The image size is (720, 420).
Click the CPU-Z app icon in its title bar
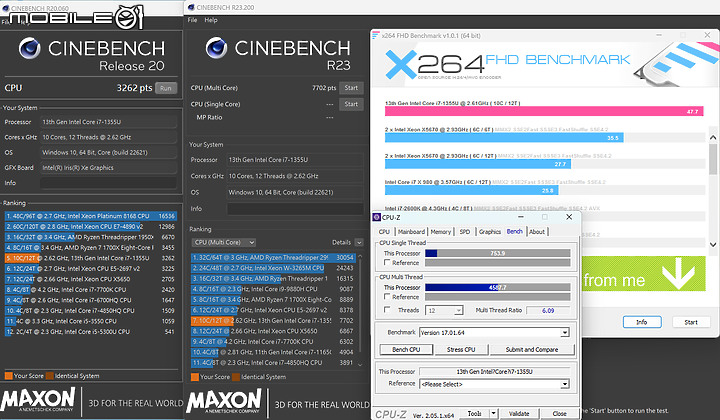pos(377,217)
